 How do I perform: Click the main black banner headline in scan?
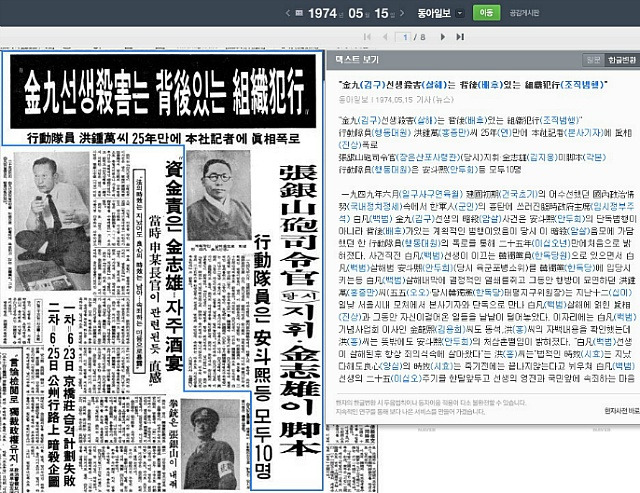tap(163, 91)
